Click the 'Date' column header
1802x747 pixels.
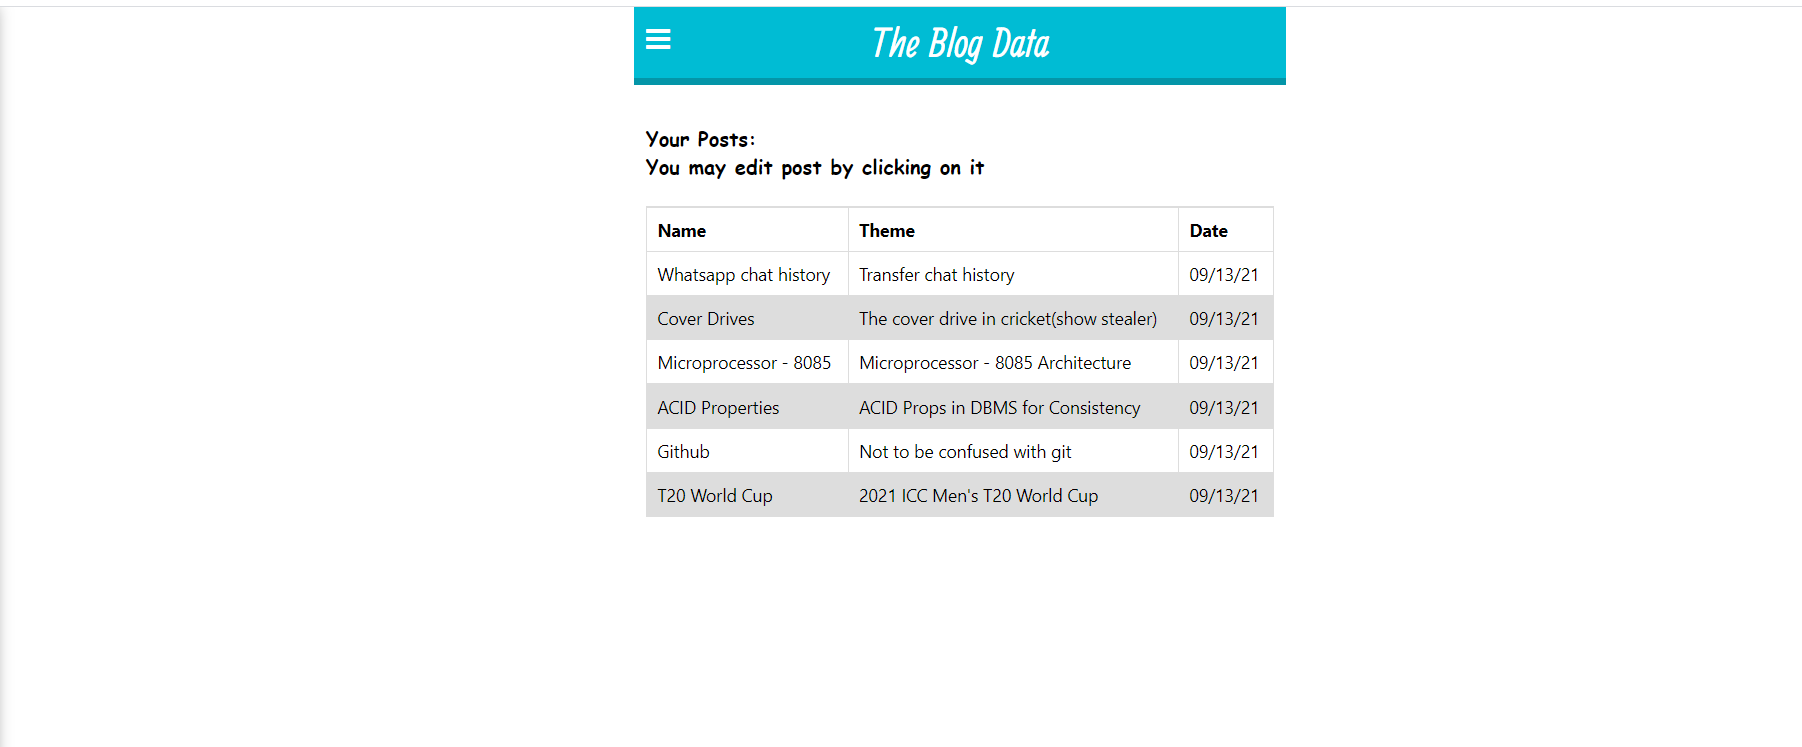point(1208,230)
